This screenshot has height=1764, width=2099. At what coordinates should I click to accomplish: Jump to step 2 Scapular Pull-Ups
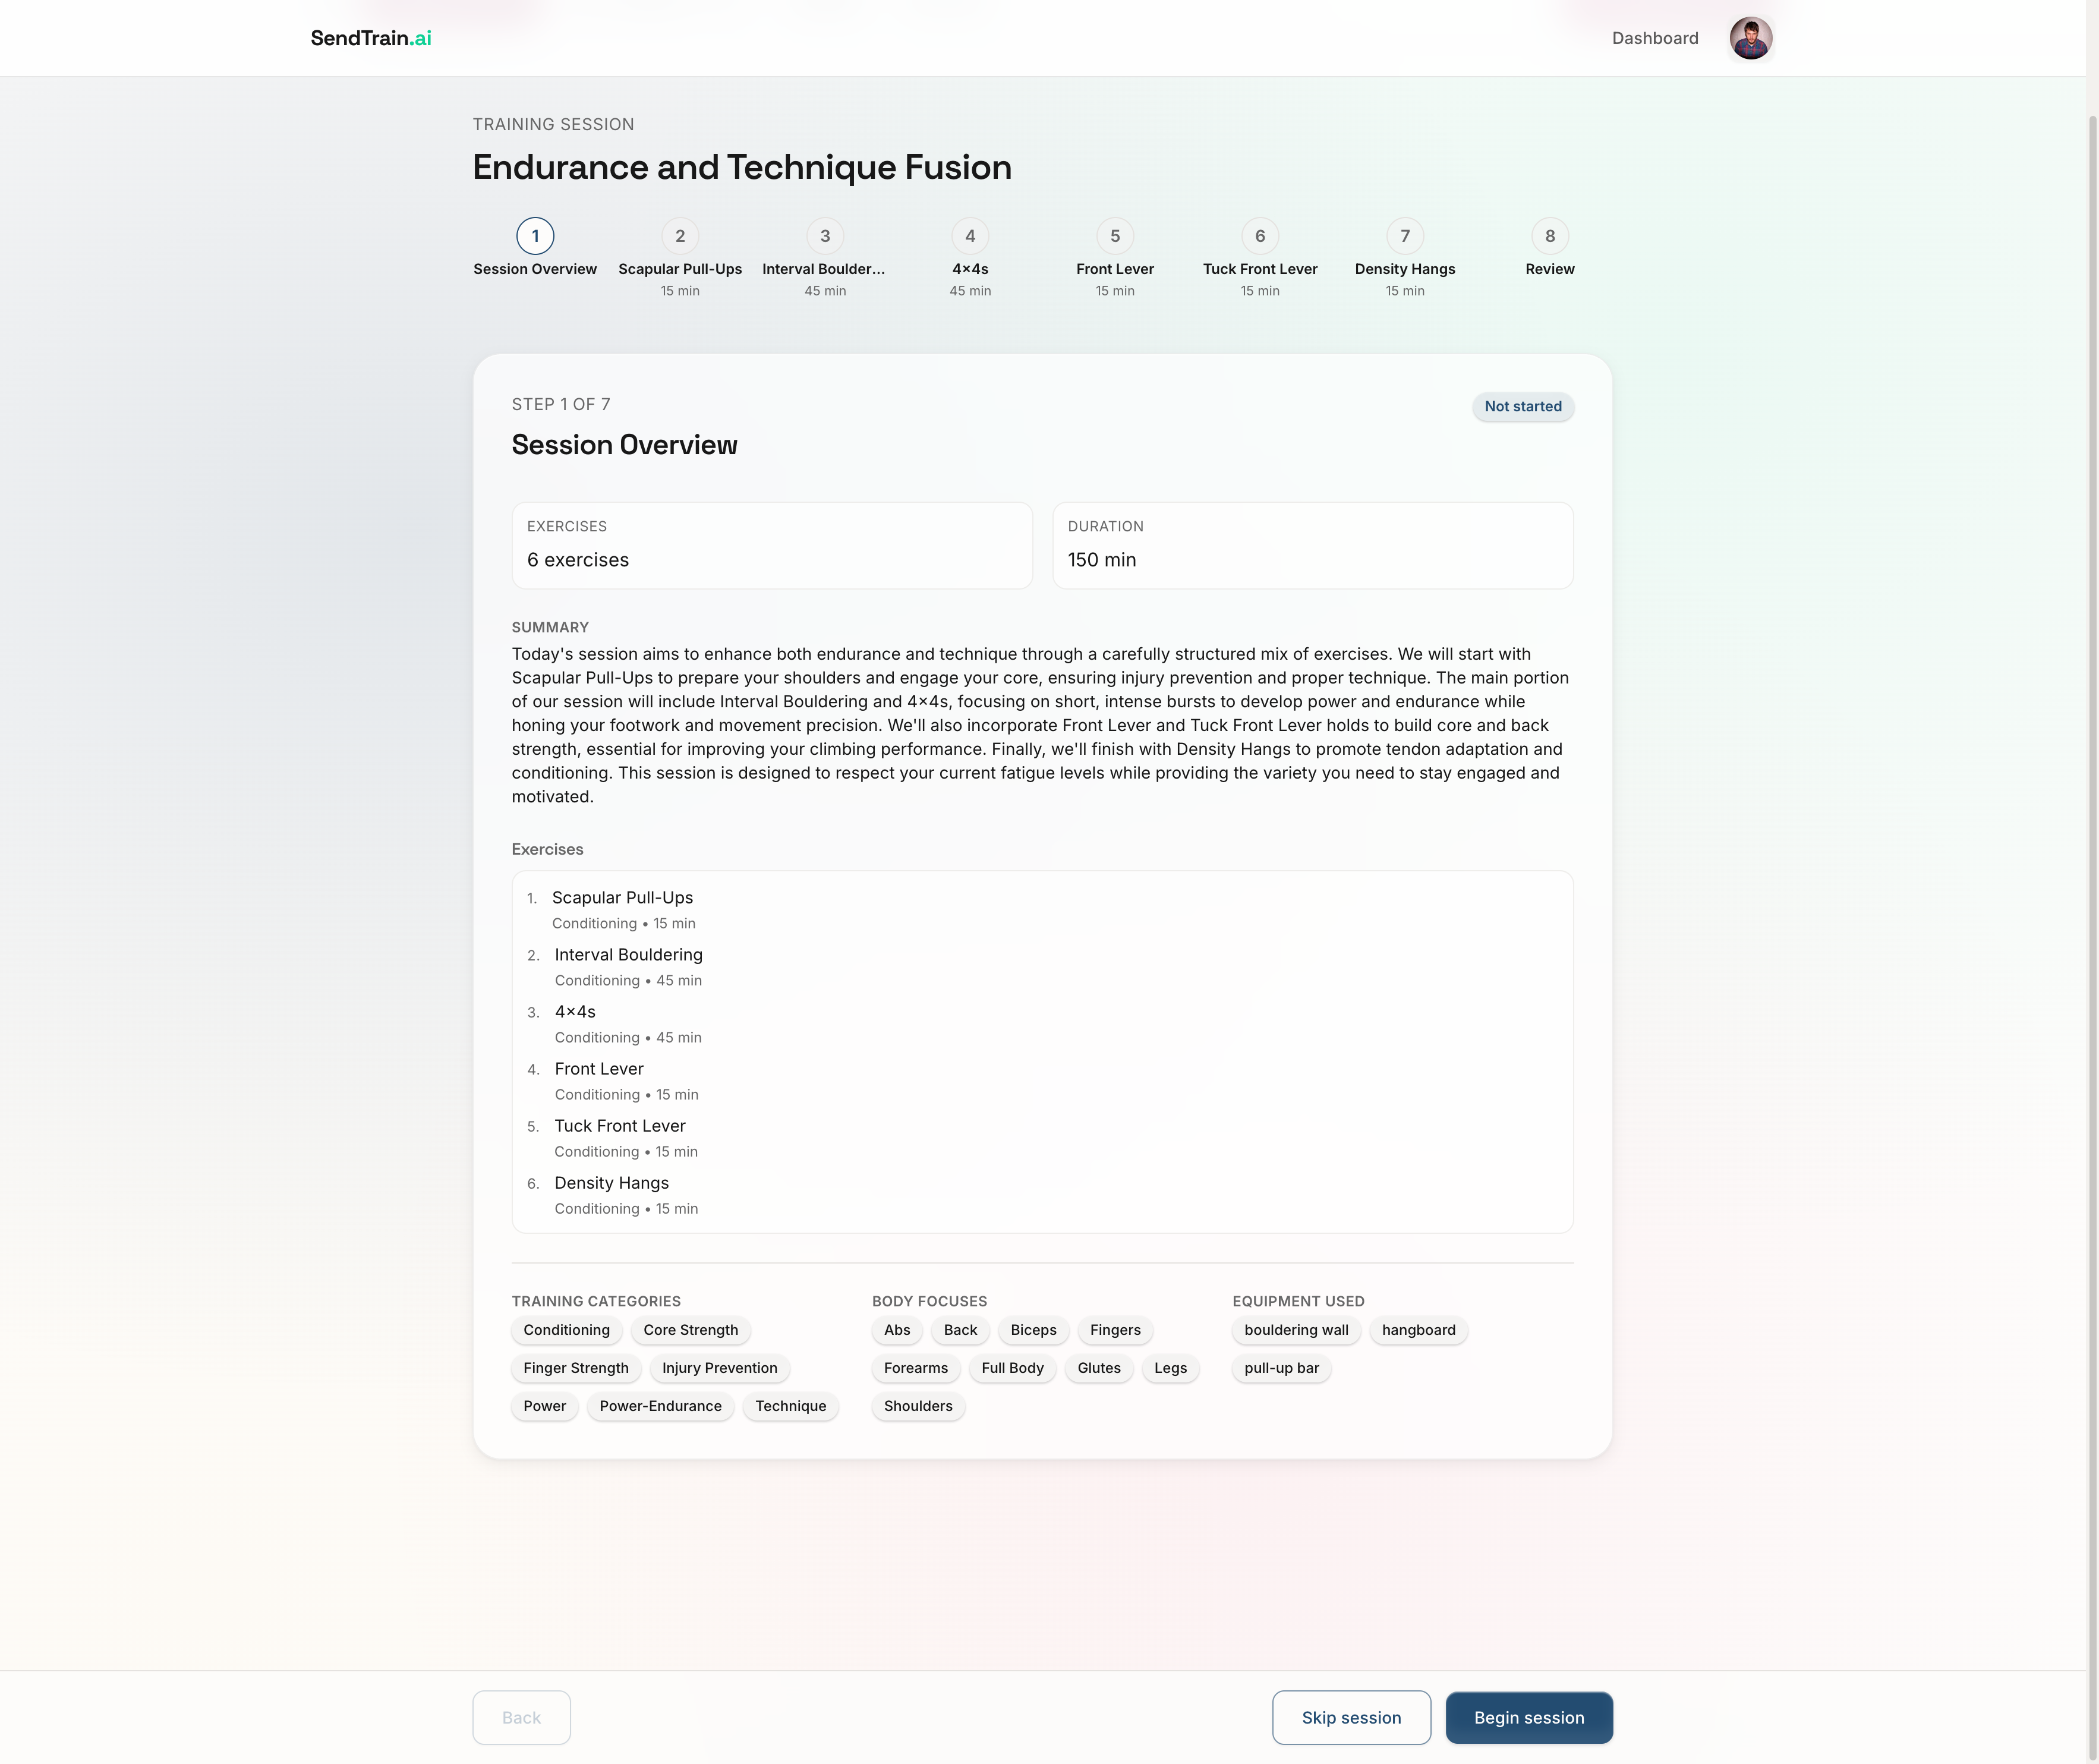(680, 236)
